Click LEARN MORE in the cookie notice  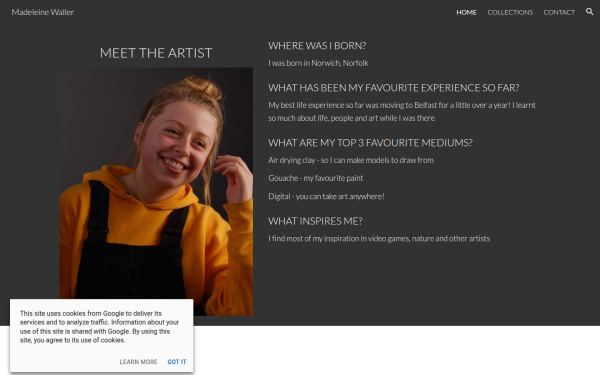(138, 362)
